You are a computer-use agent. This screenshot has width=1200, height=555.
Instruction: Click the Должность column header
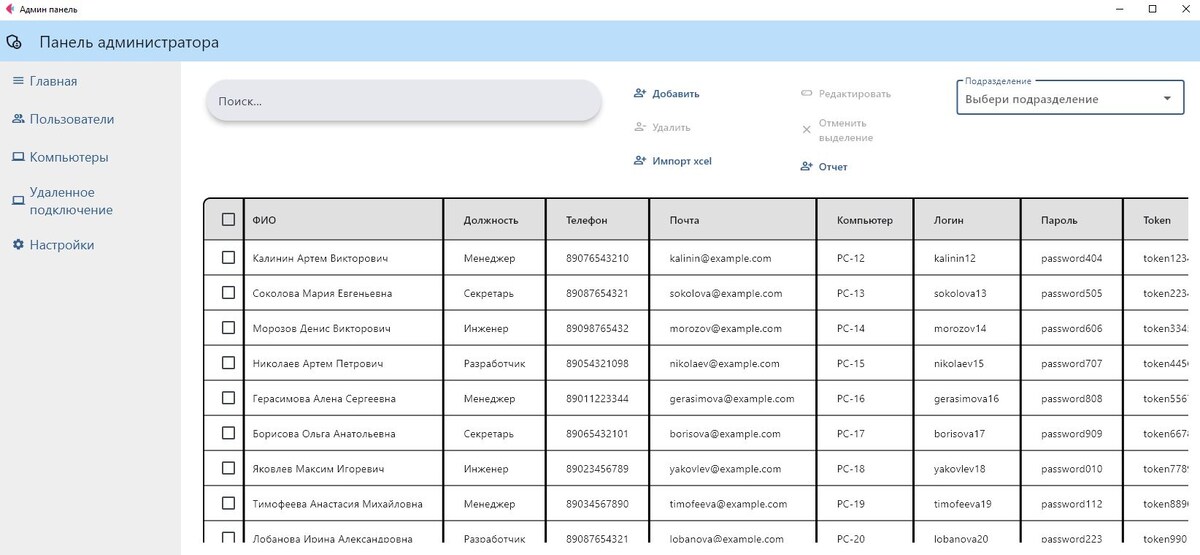point(495,220)
